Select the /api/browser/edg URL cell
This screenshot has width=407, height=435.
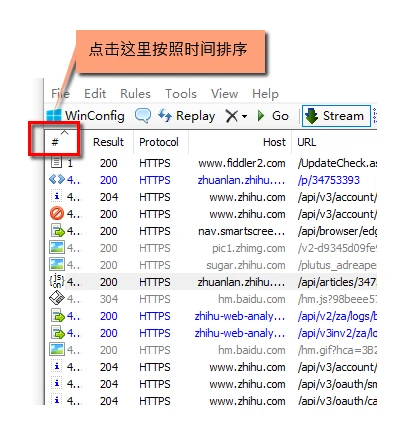coord(337,231)
